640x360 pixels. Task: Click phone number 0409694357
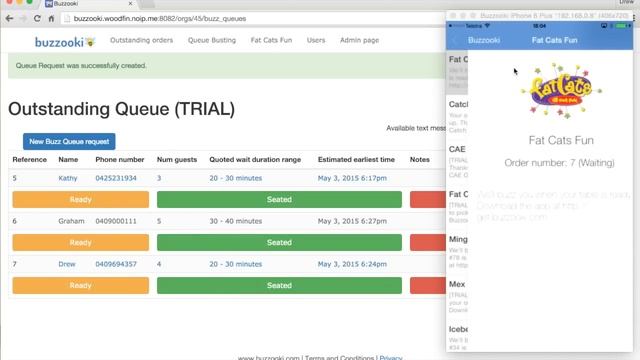pos(116,264)
